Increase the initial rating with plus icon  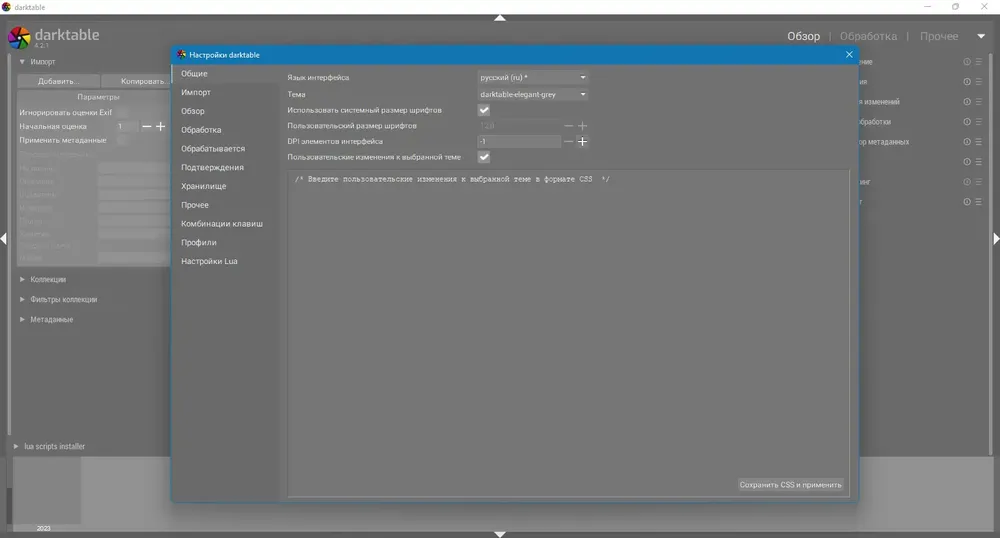click(161, 126)
